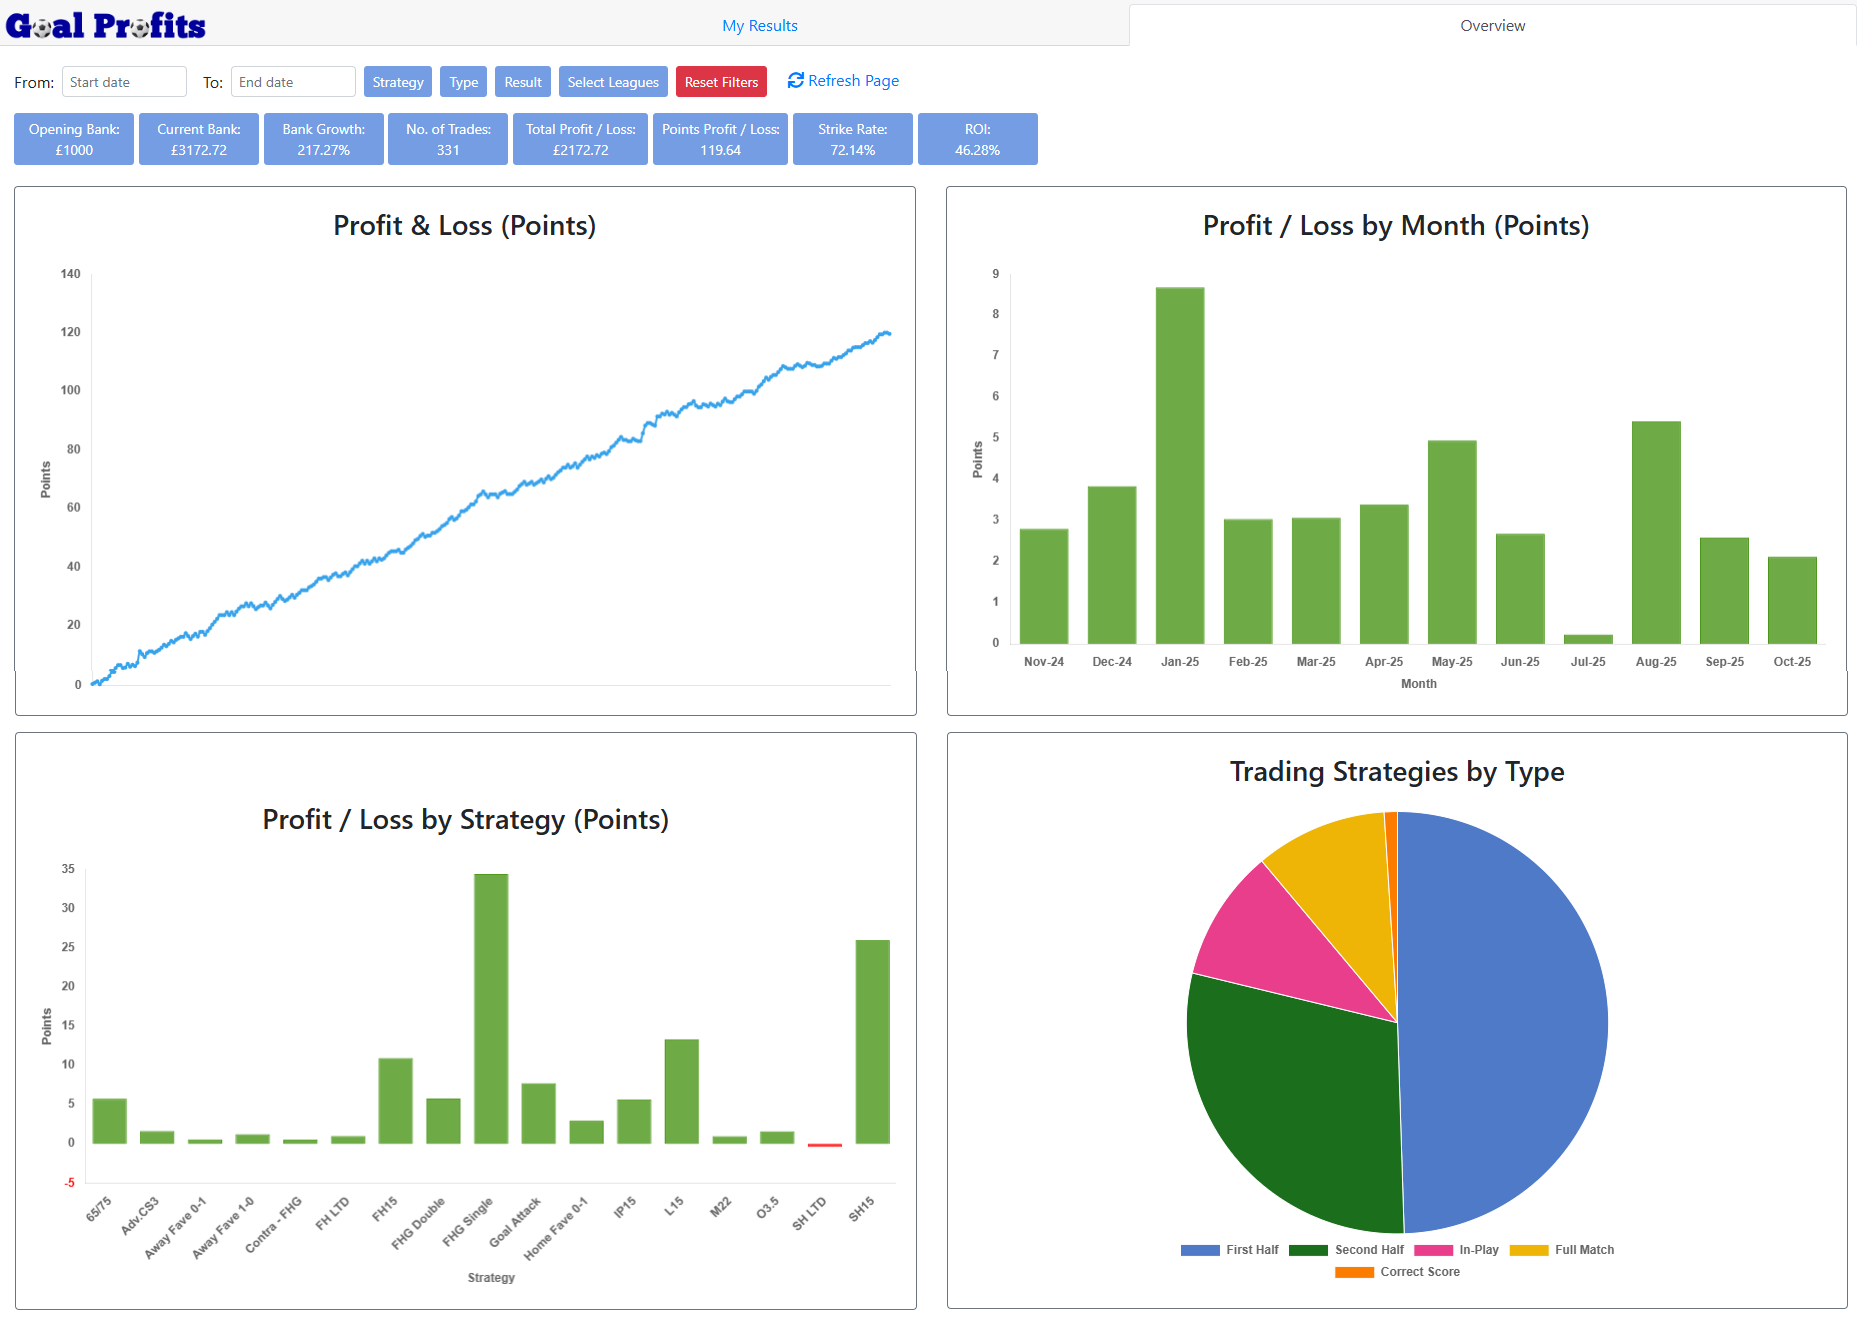Open the Result filter dropdown
Image resolution: width=1857 pixels, height=1321 pixels.
[x=522, y=82]
